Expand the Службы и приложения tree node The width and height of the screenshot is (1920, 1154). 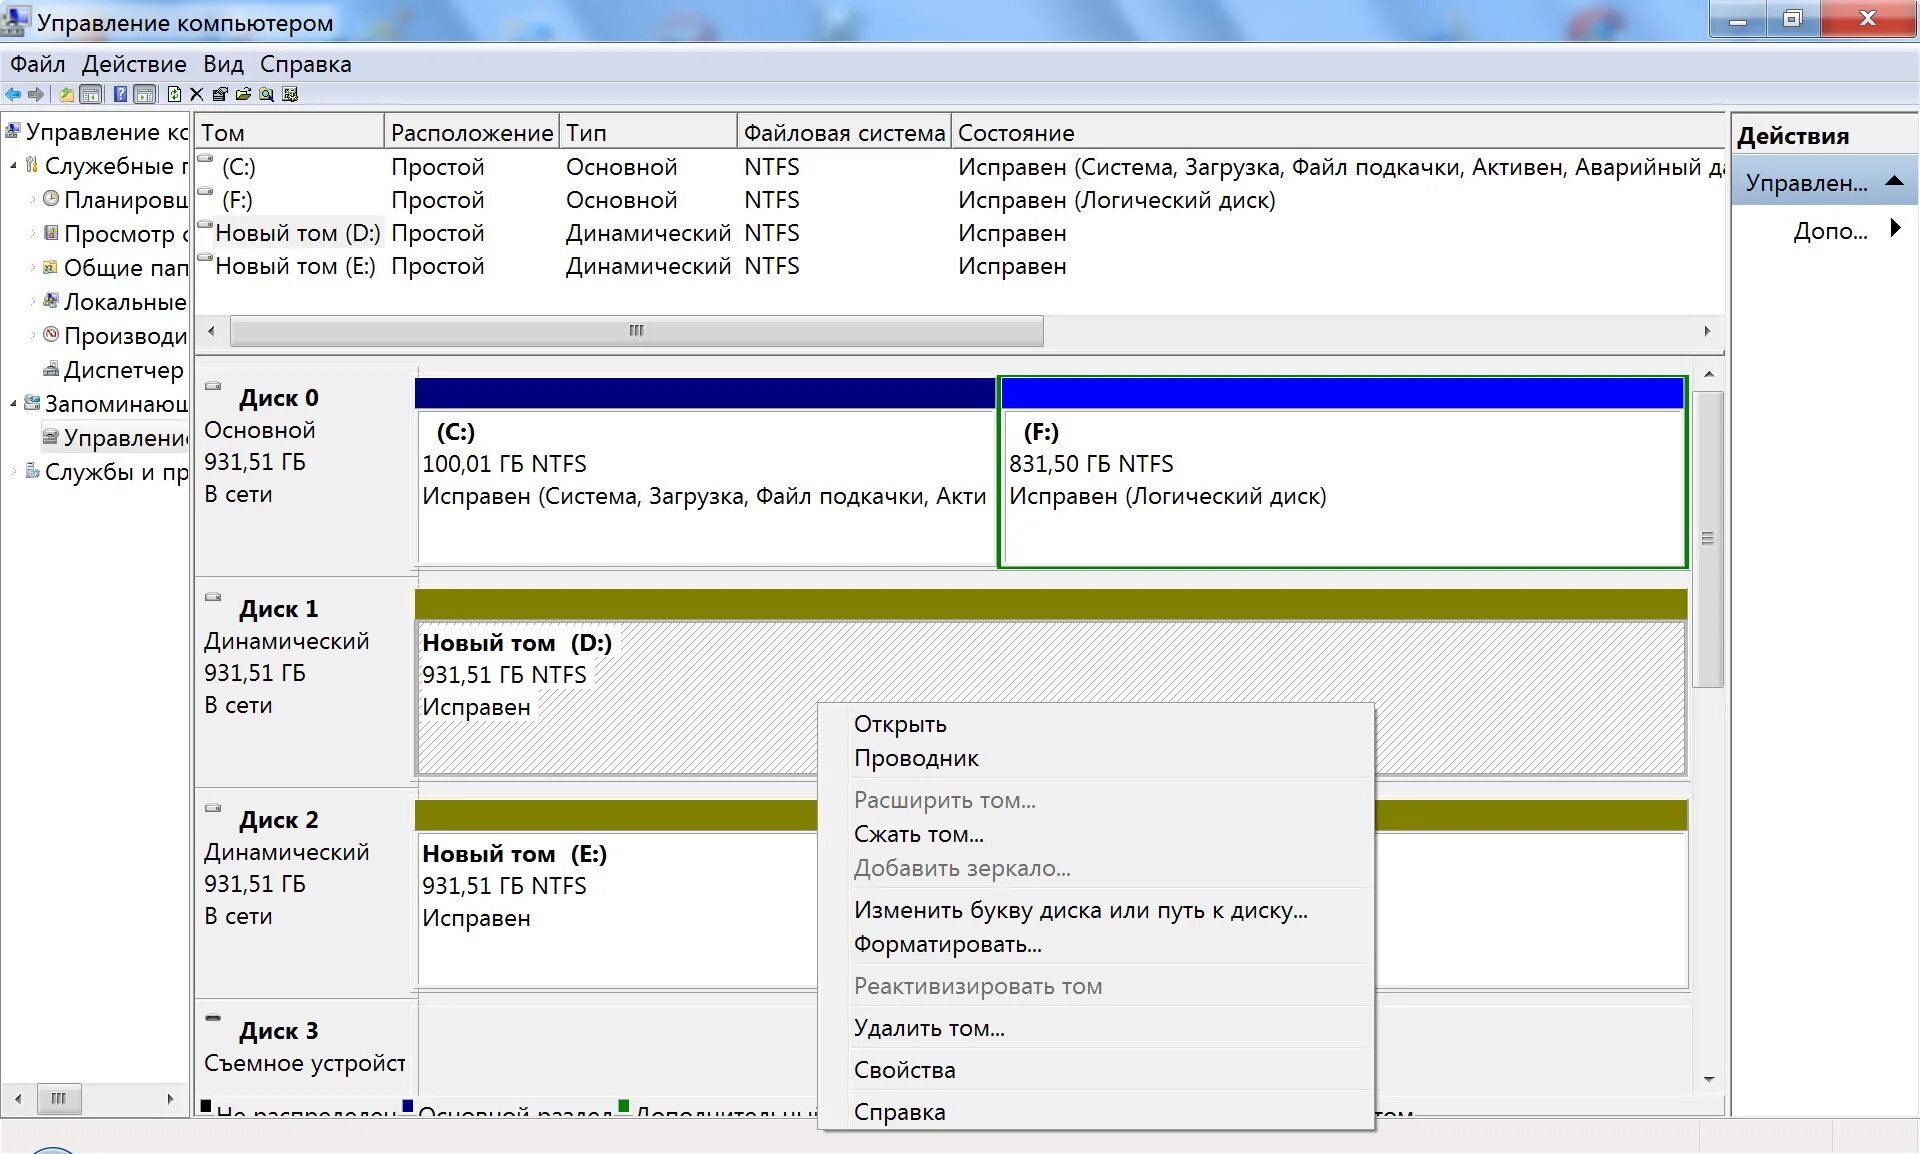click(13, 472)
